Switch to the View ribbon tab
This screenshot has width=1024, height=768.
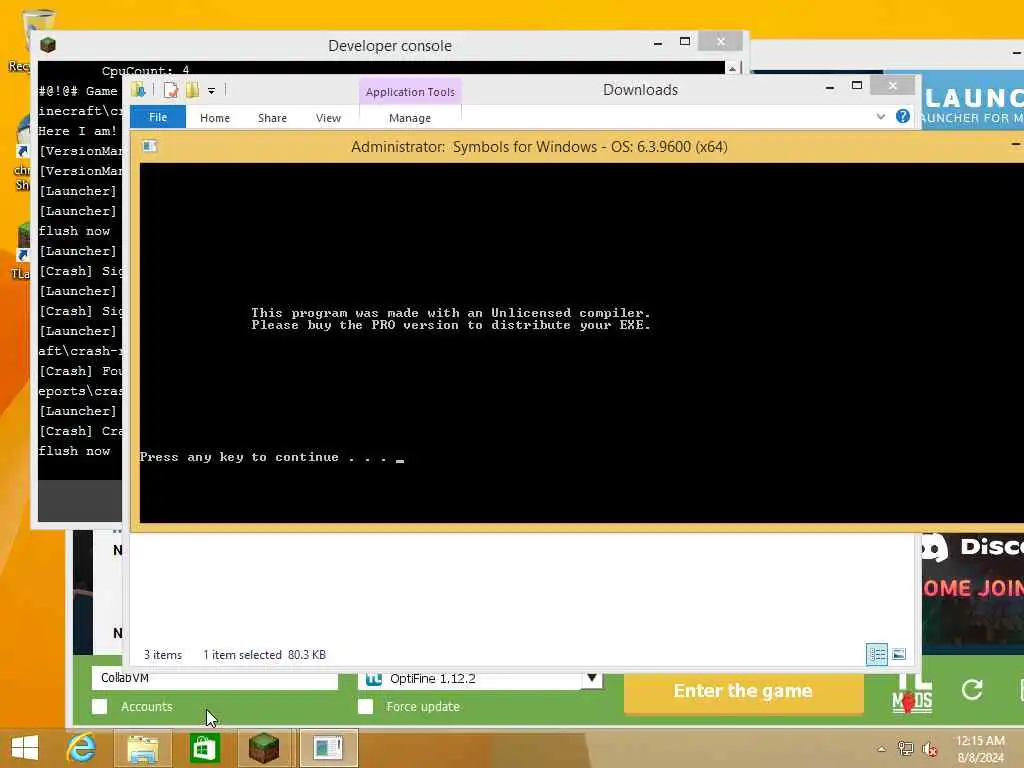[328, 118]
